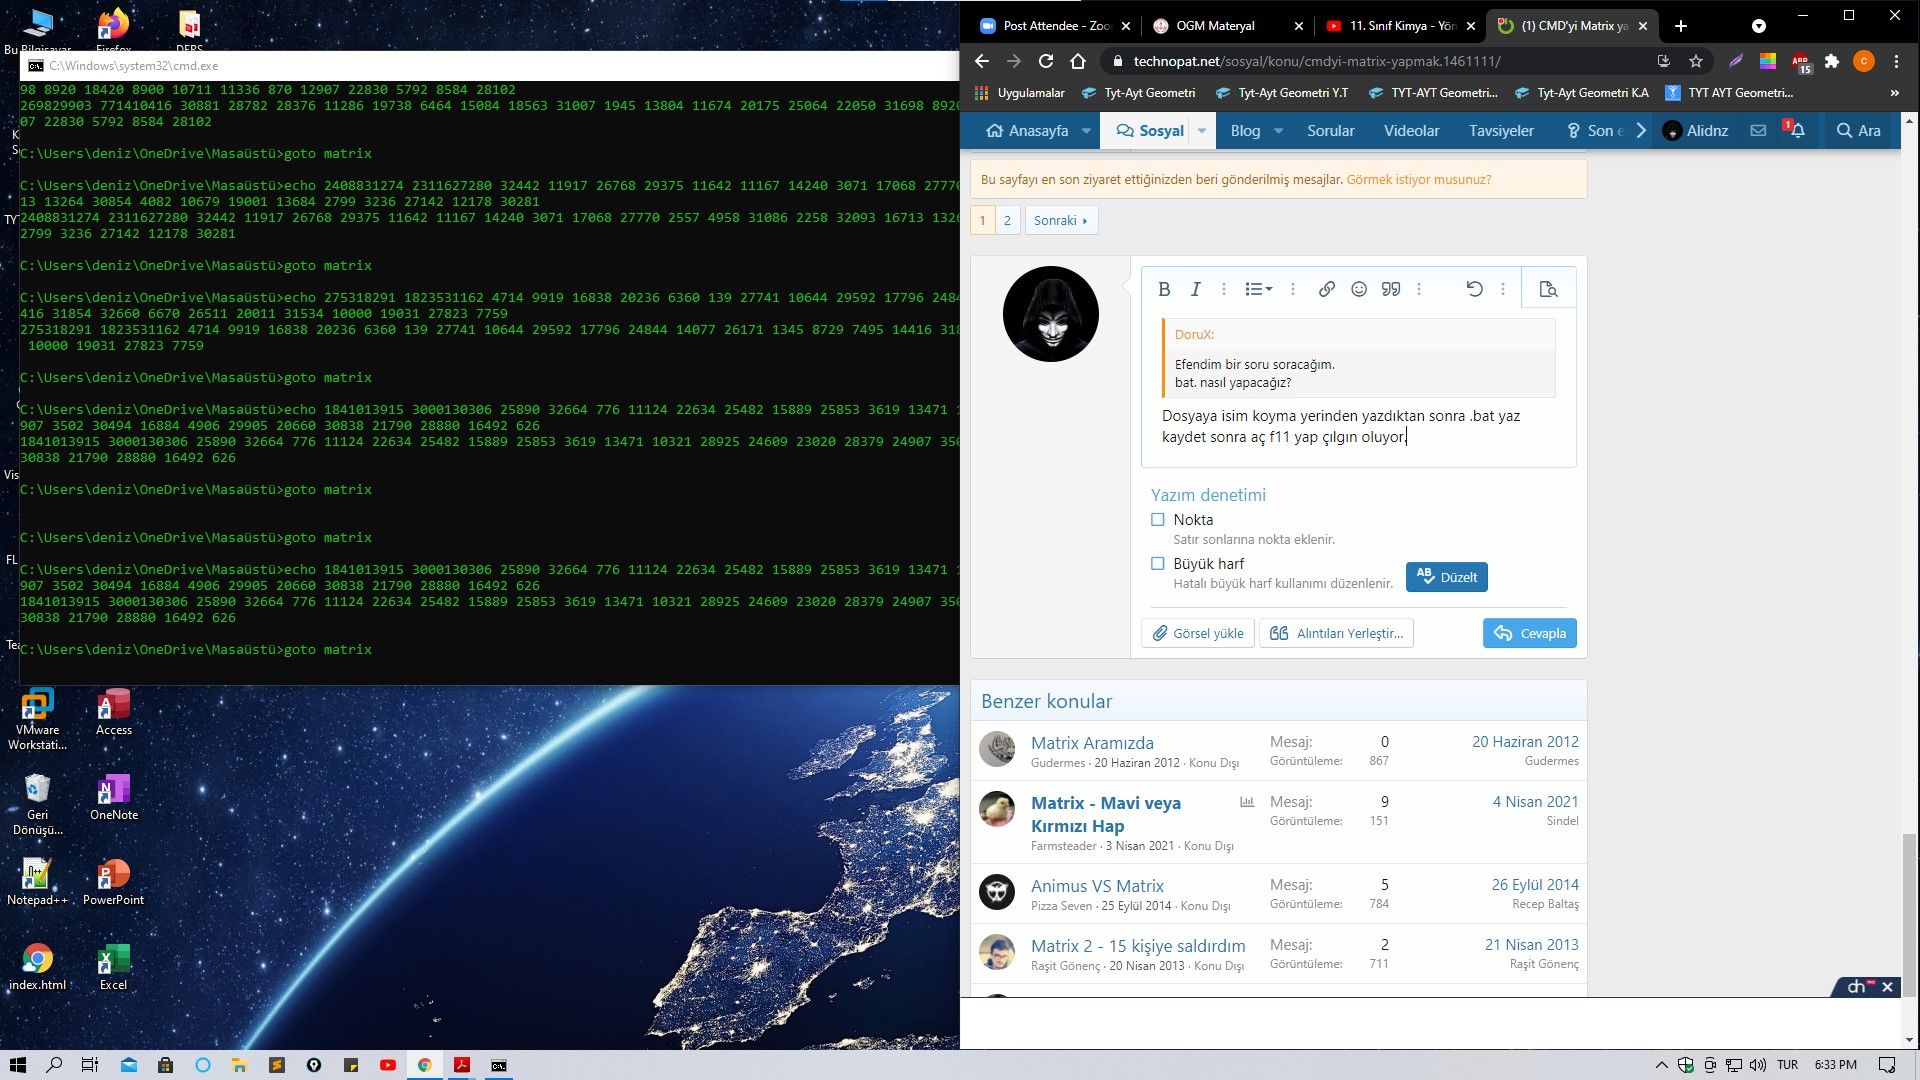Image resolution: width=1920 pixels, height=1080 pixels.
Task: Toggle bold formatting in the reply editor
Action: [x=1164, y=289]
